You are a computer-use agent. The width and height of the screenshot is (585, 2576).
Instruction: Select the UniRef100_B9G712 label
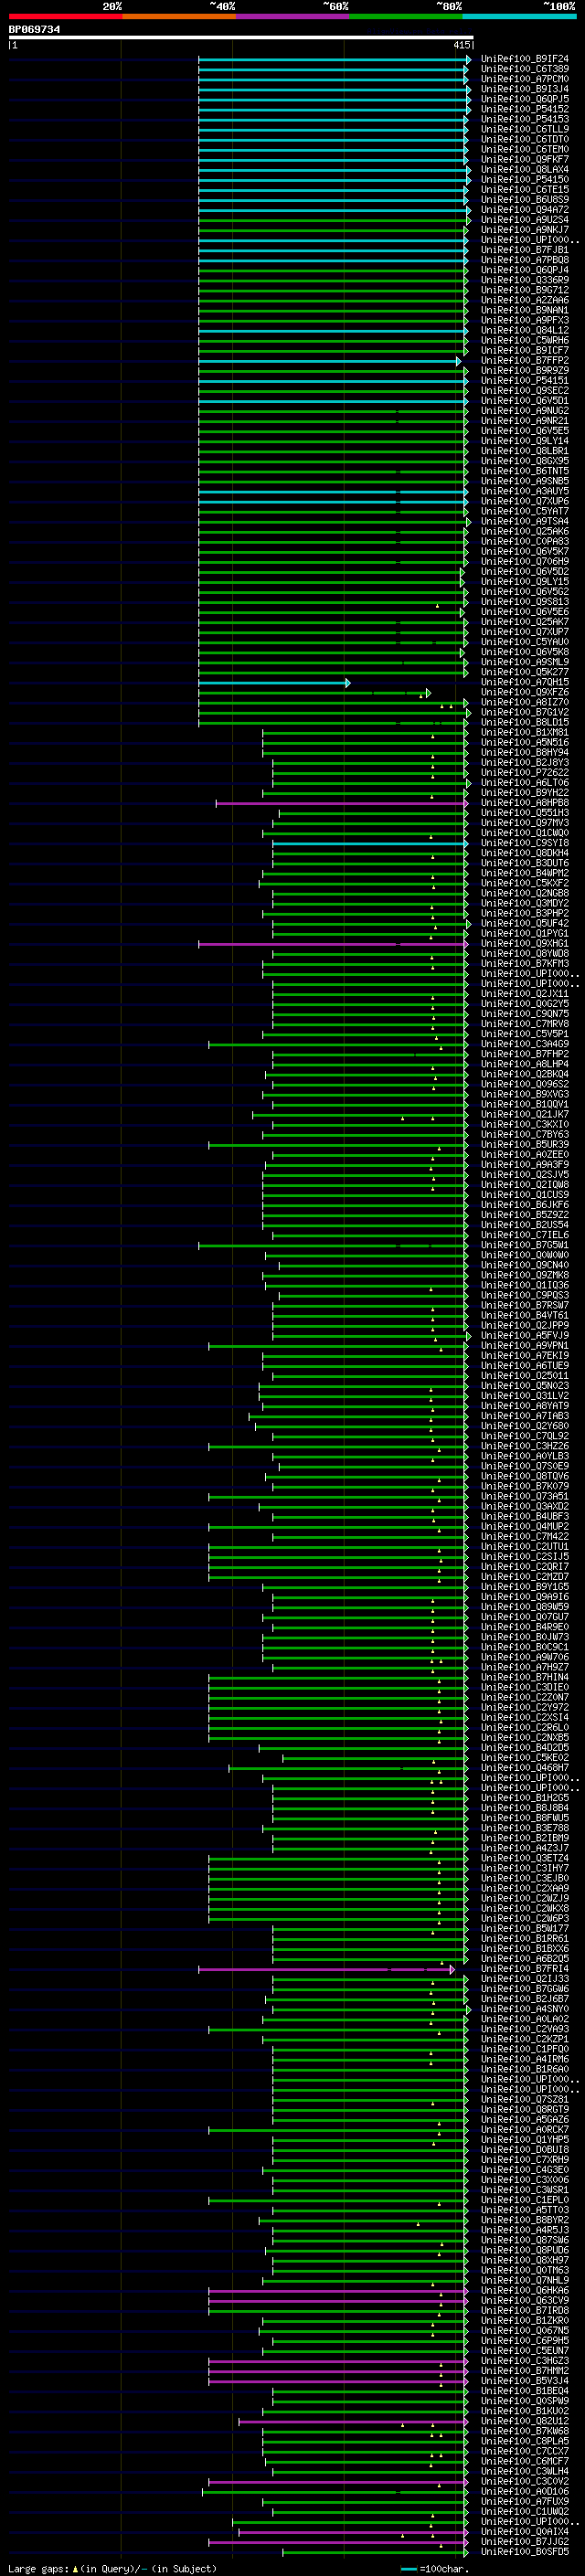pos(524,290)
